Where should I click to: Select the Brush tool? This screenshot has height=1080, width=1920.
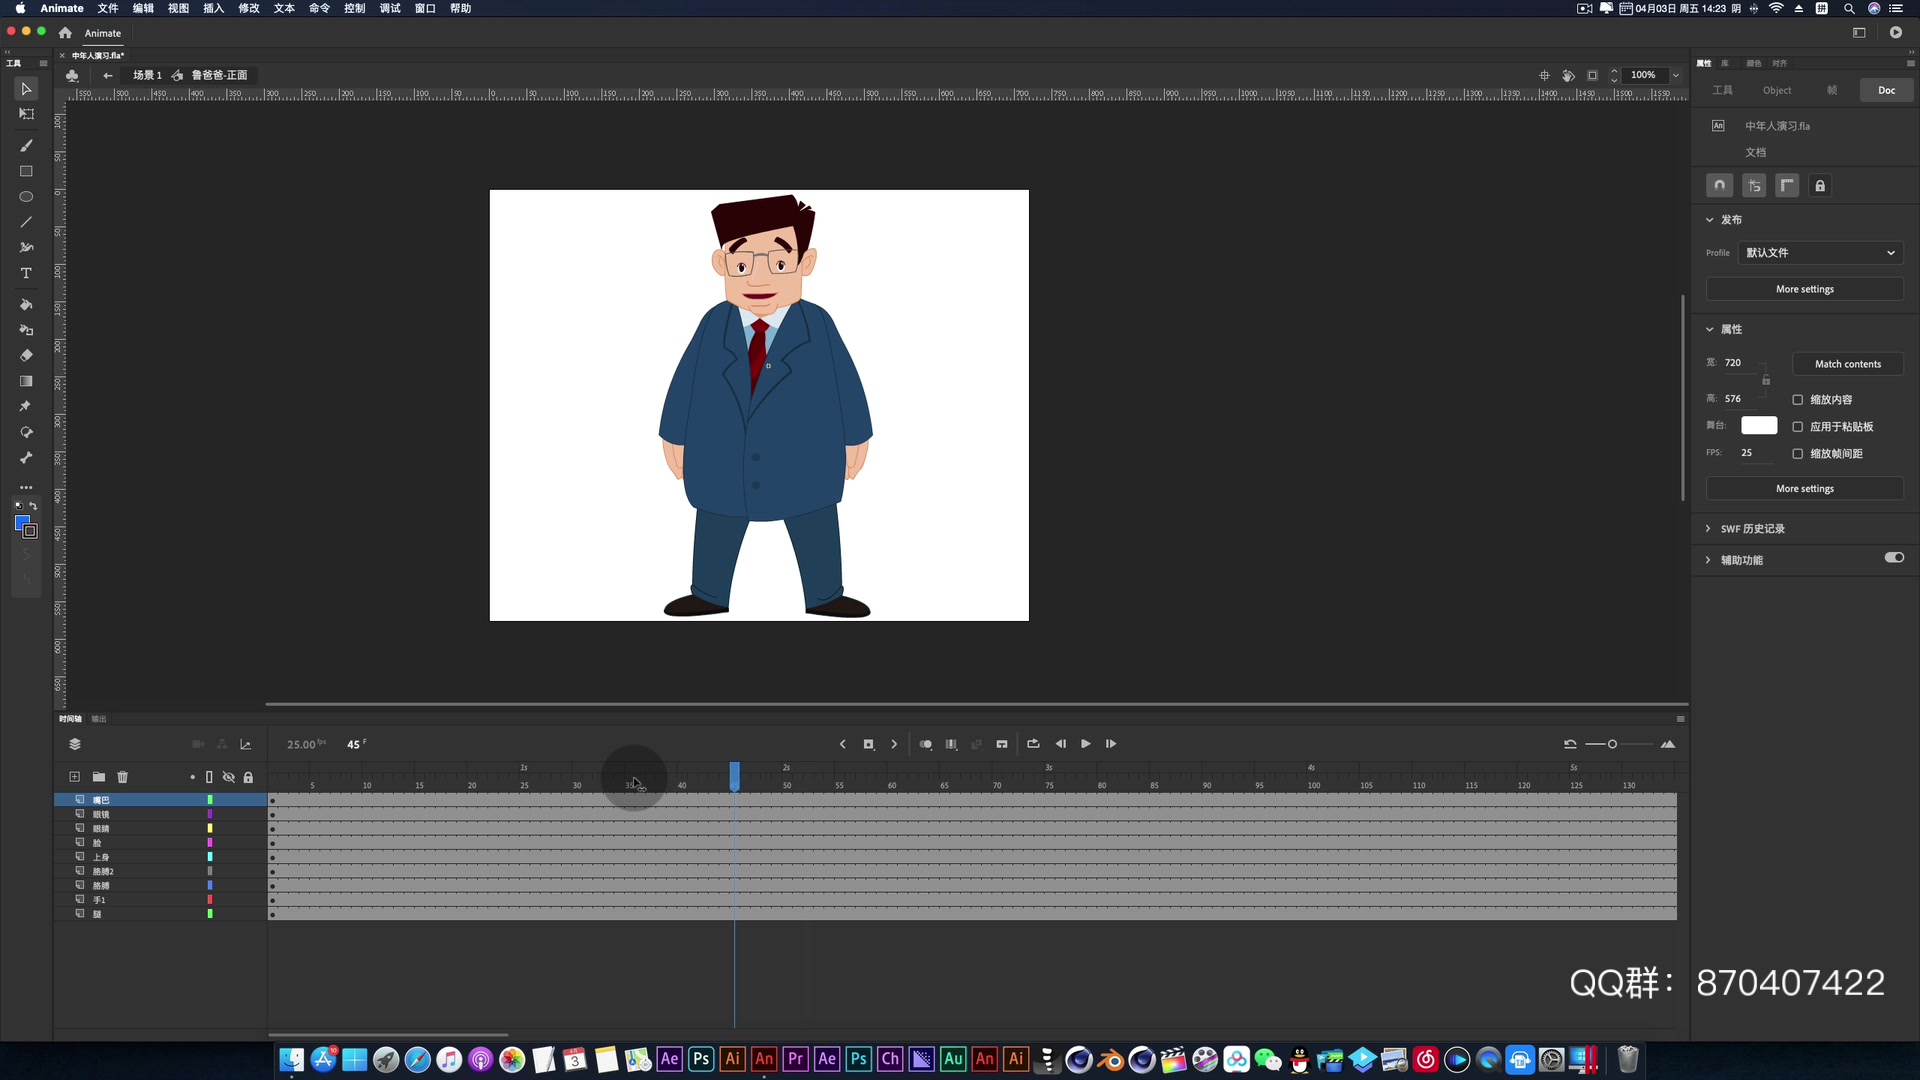[26, 146]
